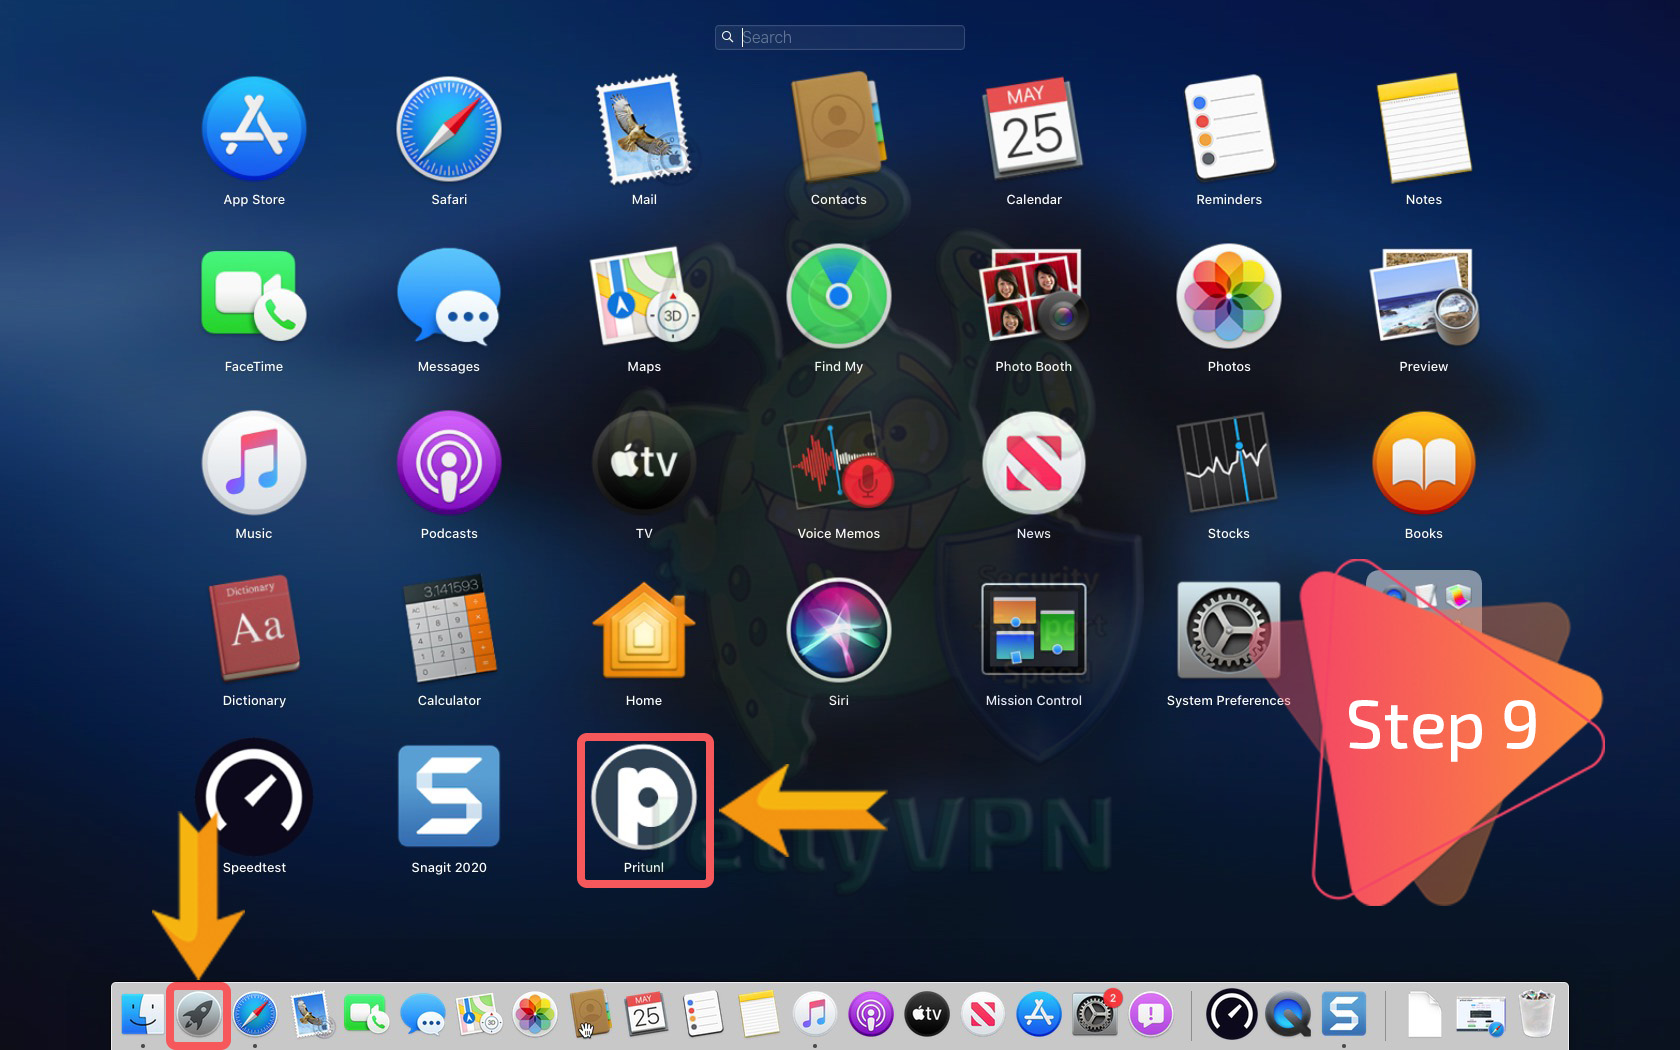Launch Speedtest from Launchpad
The image size is (1680, 1050).
pos(253,797)
